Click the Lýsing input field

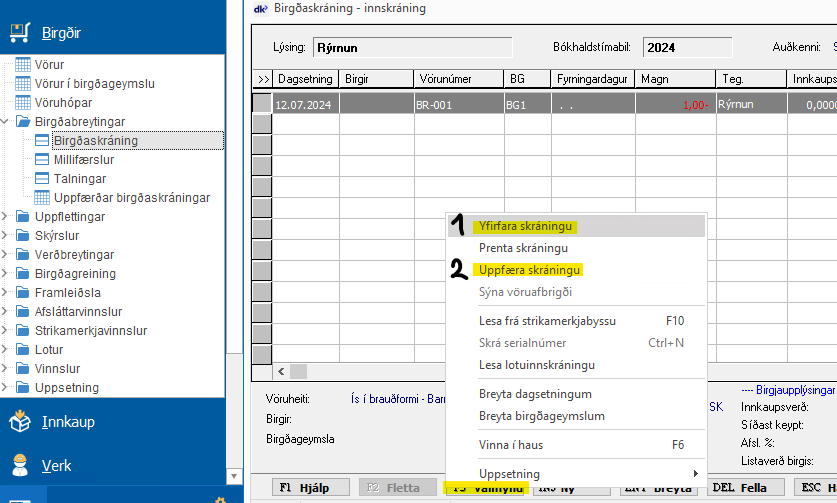coord(411,47)
